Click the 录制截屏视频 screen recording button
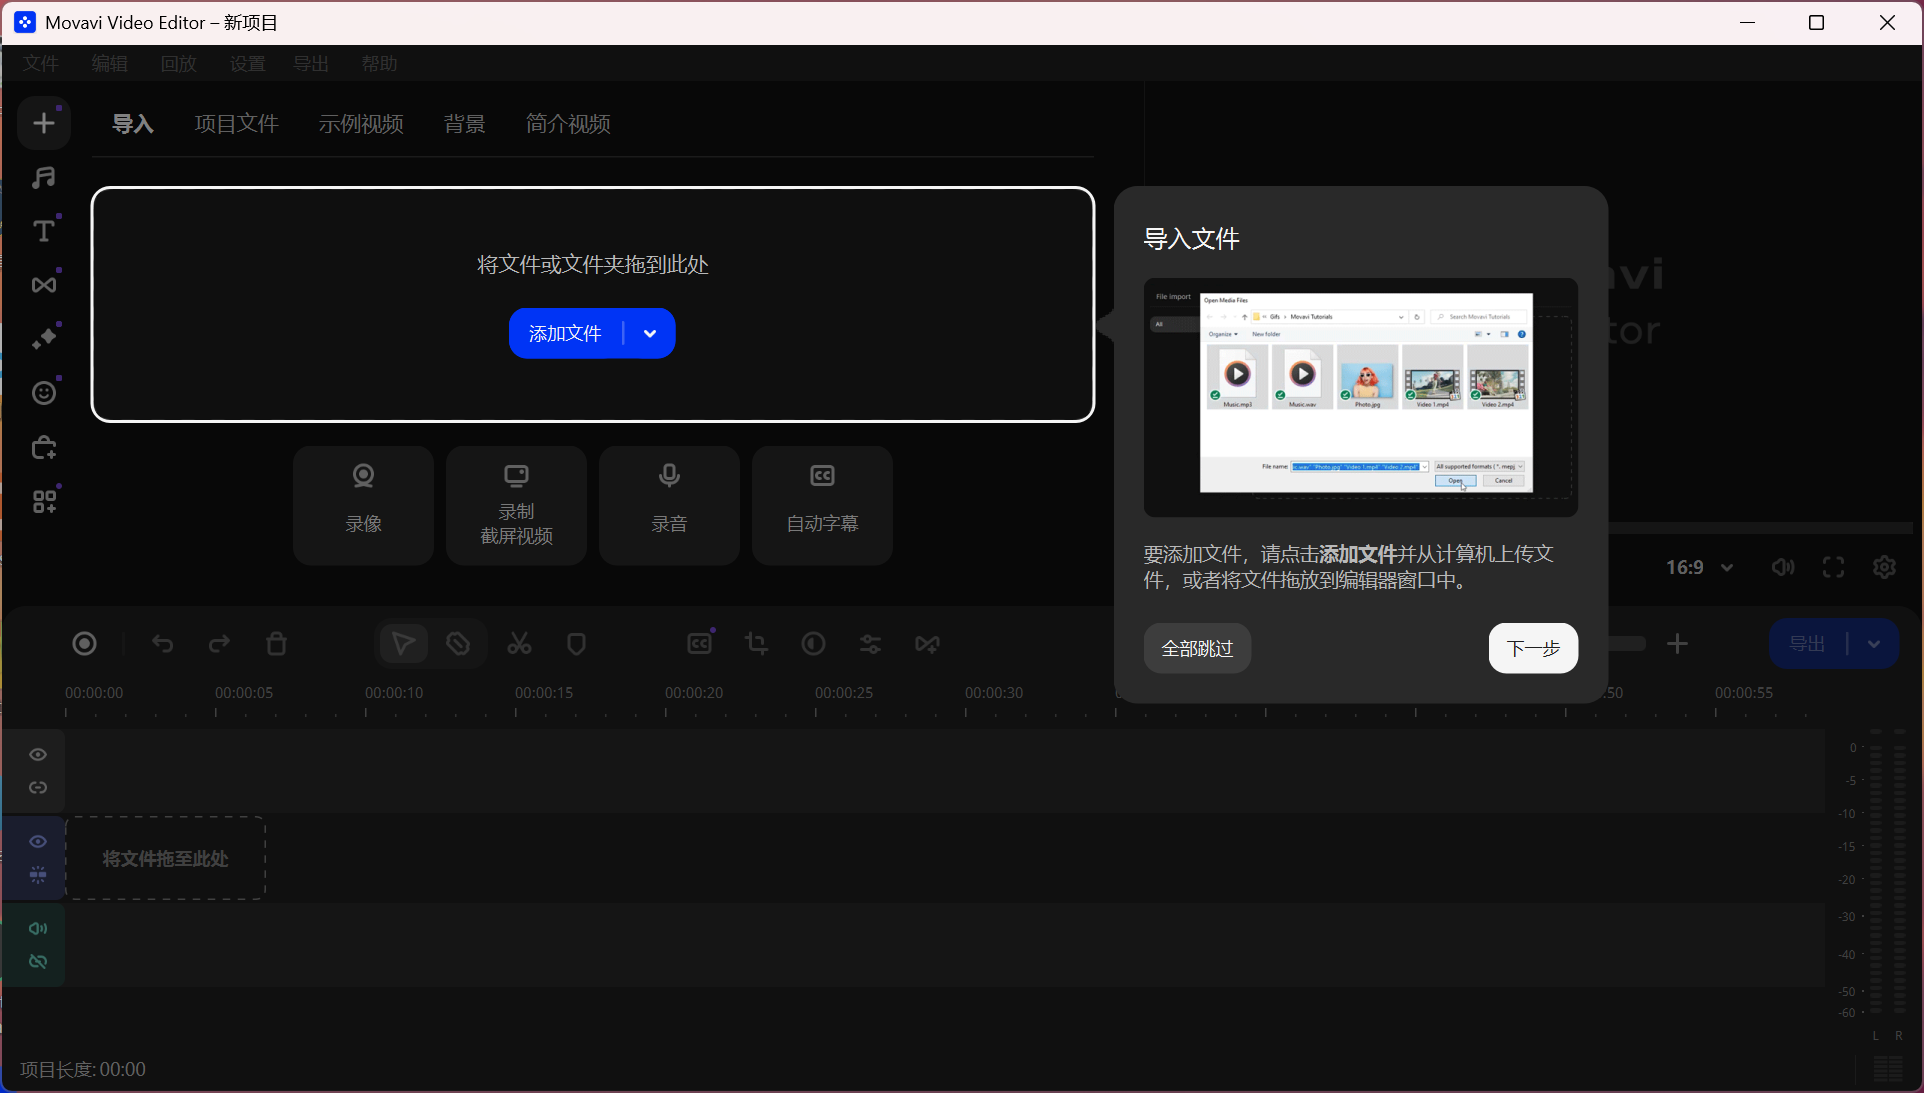 point(516,505)
